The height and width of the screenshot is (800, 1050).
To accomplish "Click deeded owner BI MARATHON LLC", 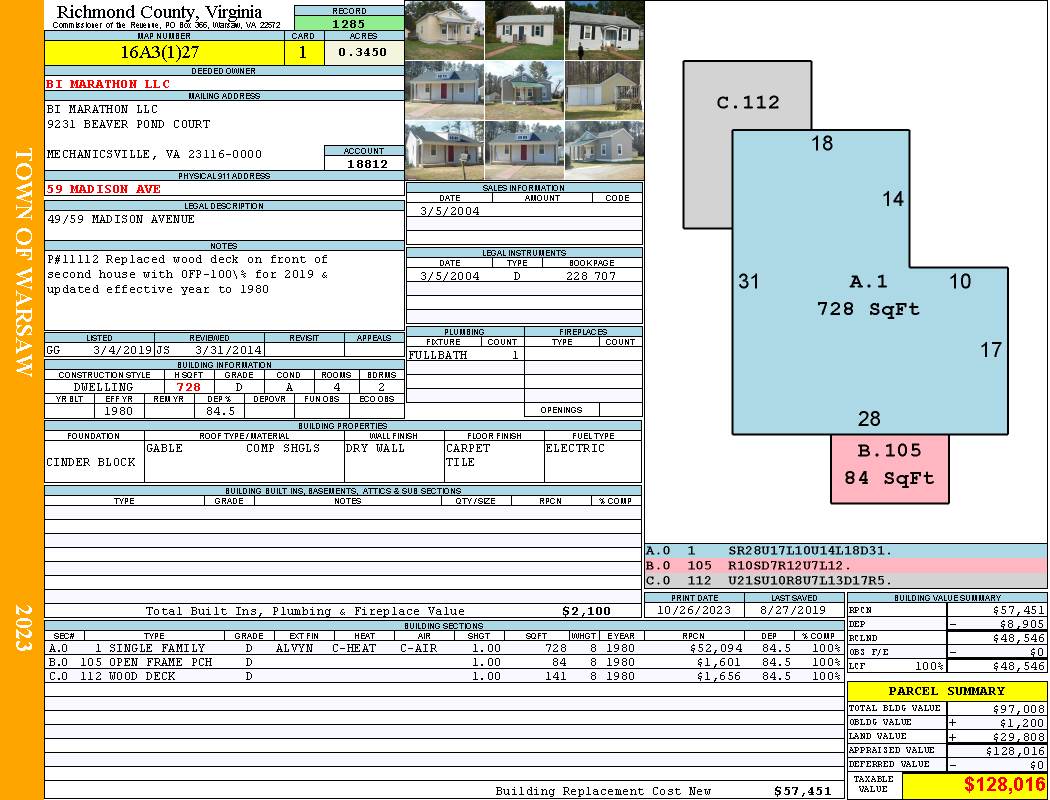I will coord(108,84).
